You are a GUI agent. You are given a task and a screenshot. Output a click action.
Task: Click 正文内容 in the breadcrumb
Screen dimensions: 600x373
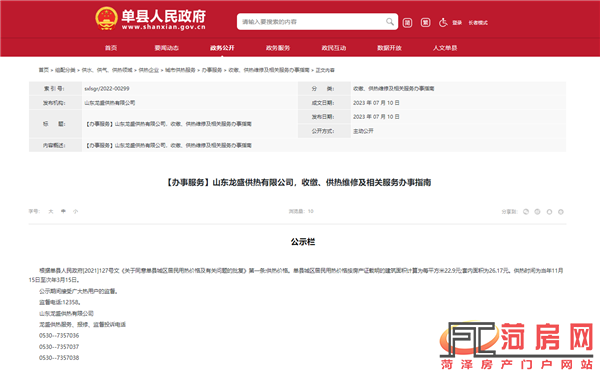325,70
